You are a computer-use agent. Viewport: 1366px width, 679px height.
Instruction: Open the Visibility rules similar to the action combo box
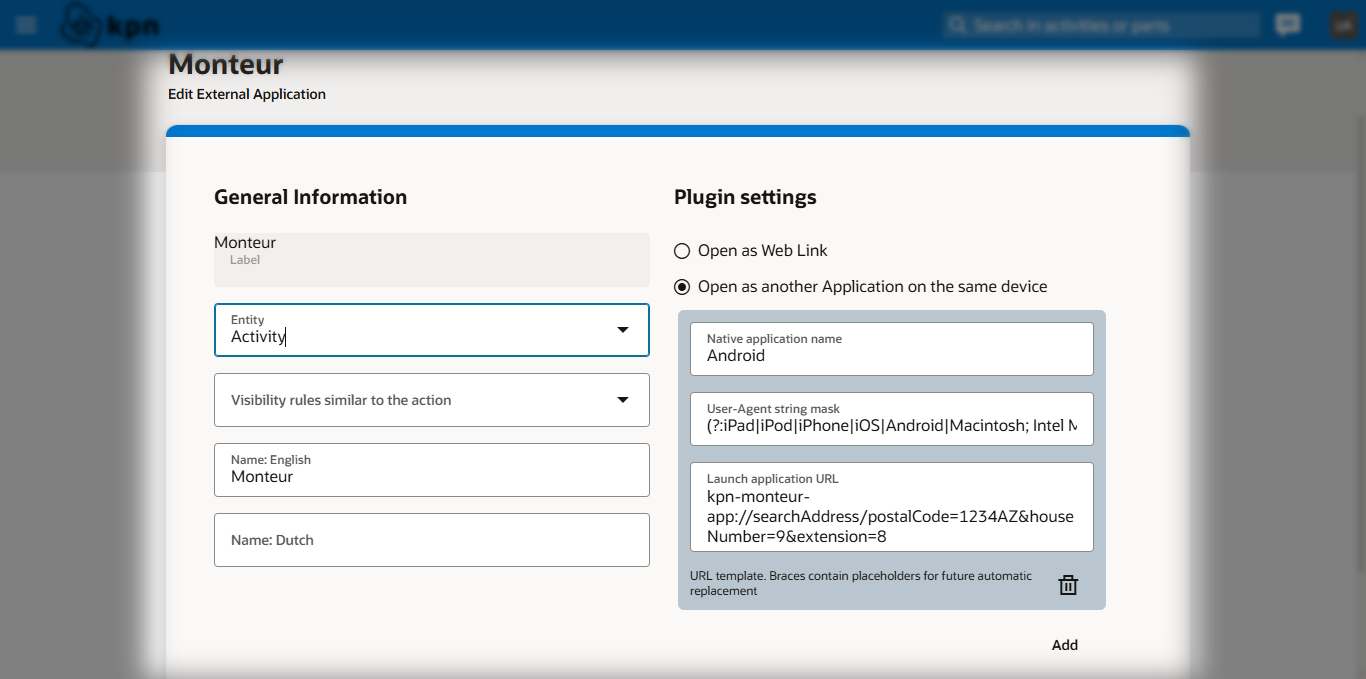[x=432, y=400]
